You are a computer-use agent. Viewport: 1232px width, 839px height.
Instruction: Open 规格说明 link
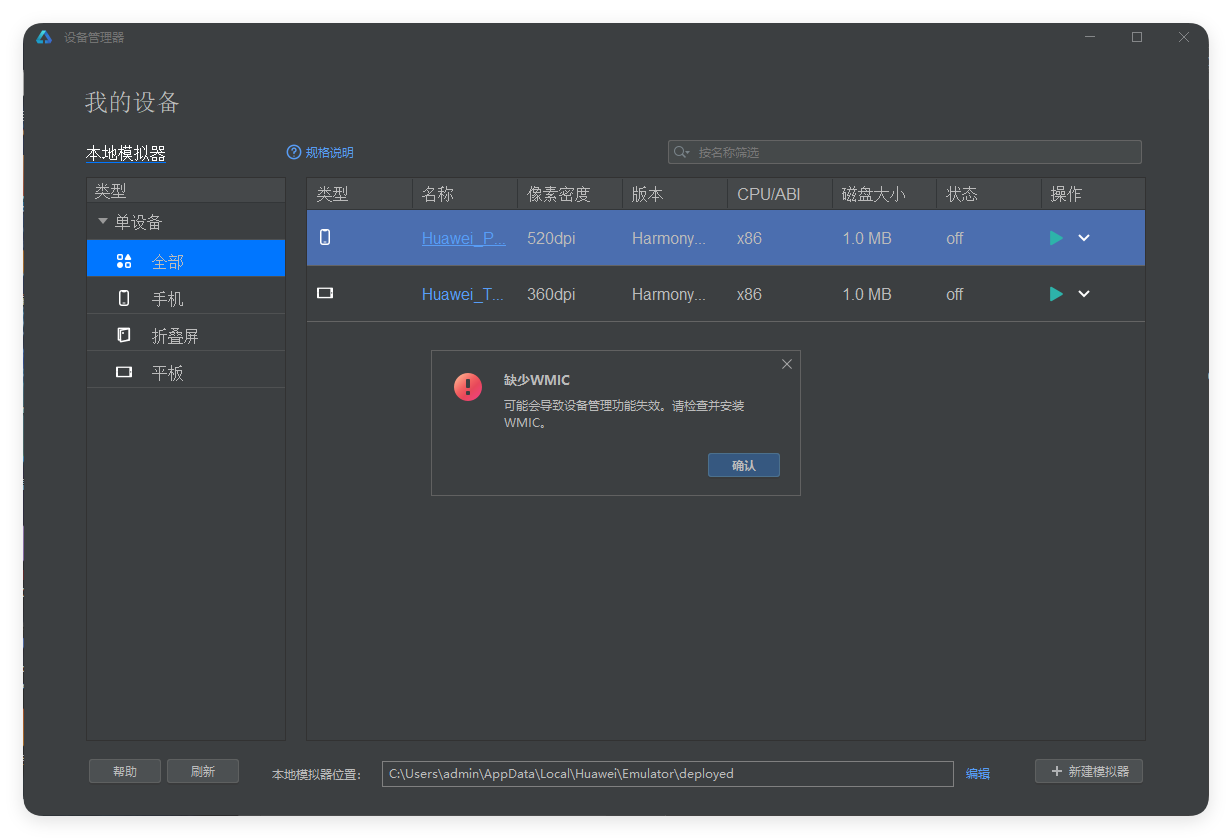pos(330,153)
